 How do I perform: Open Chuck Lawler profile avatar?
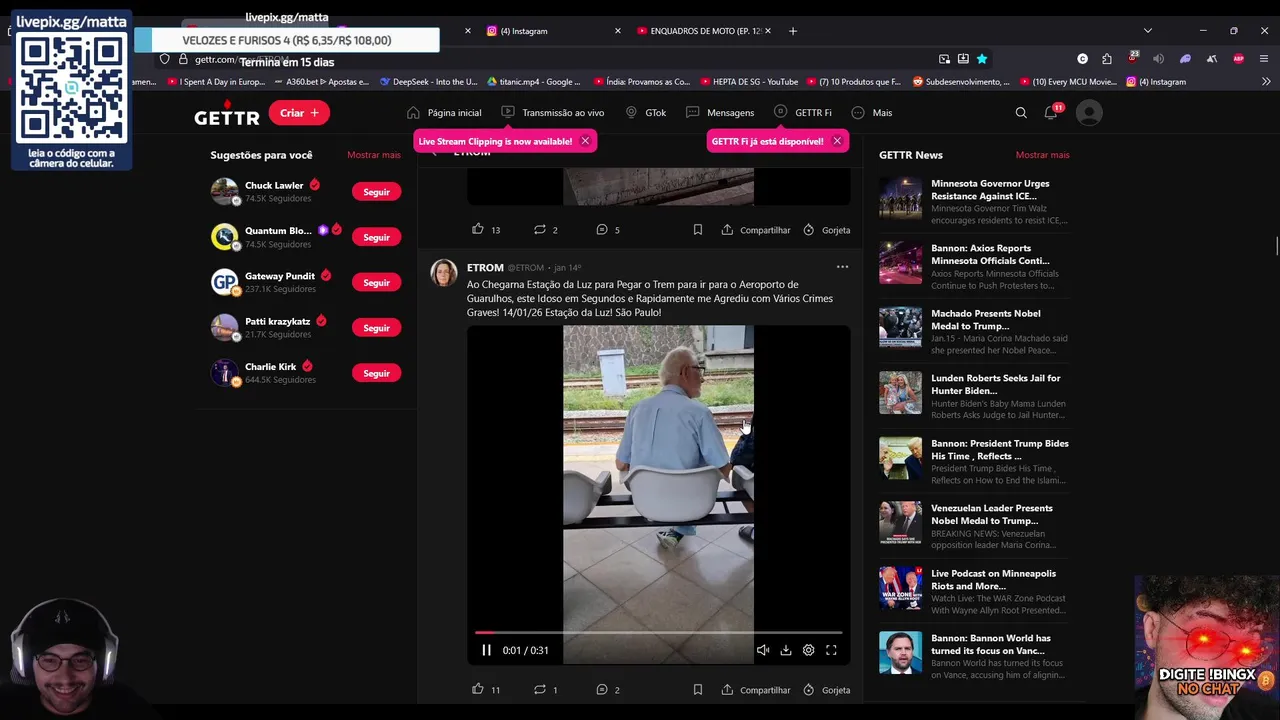(225, 191)
